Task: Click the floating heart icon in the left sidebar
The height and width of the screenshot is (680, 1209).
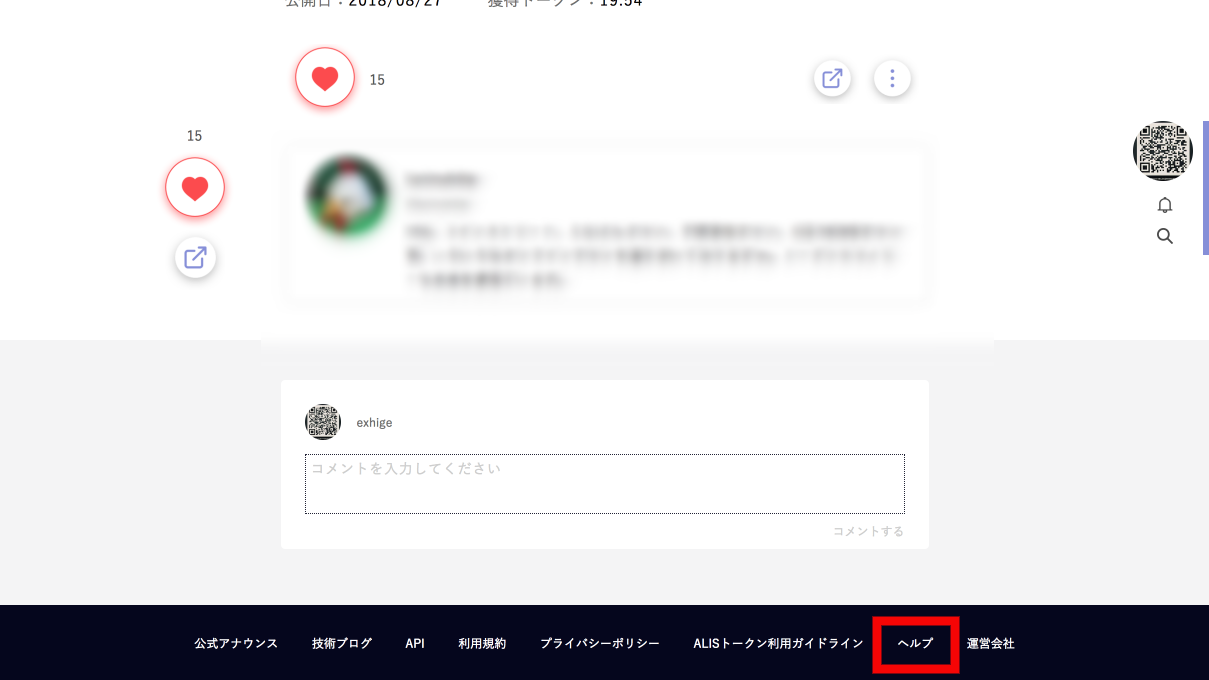Action: click(x=195, y=187)
